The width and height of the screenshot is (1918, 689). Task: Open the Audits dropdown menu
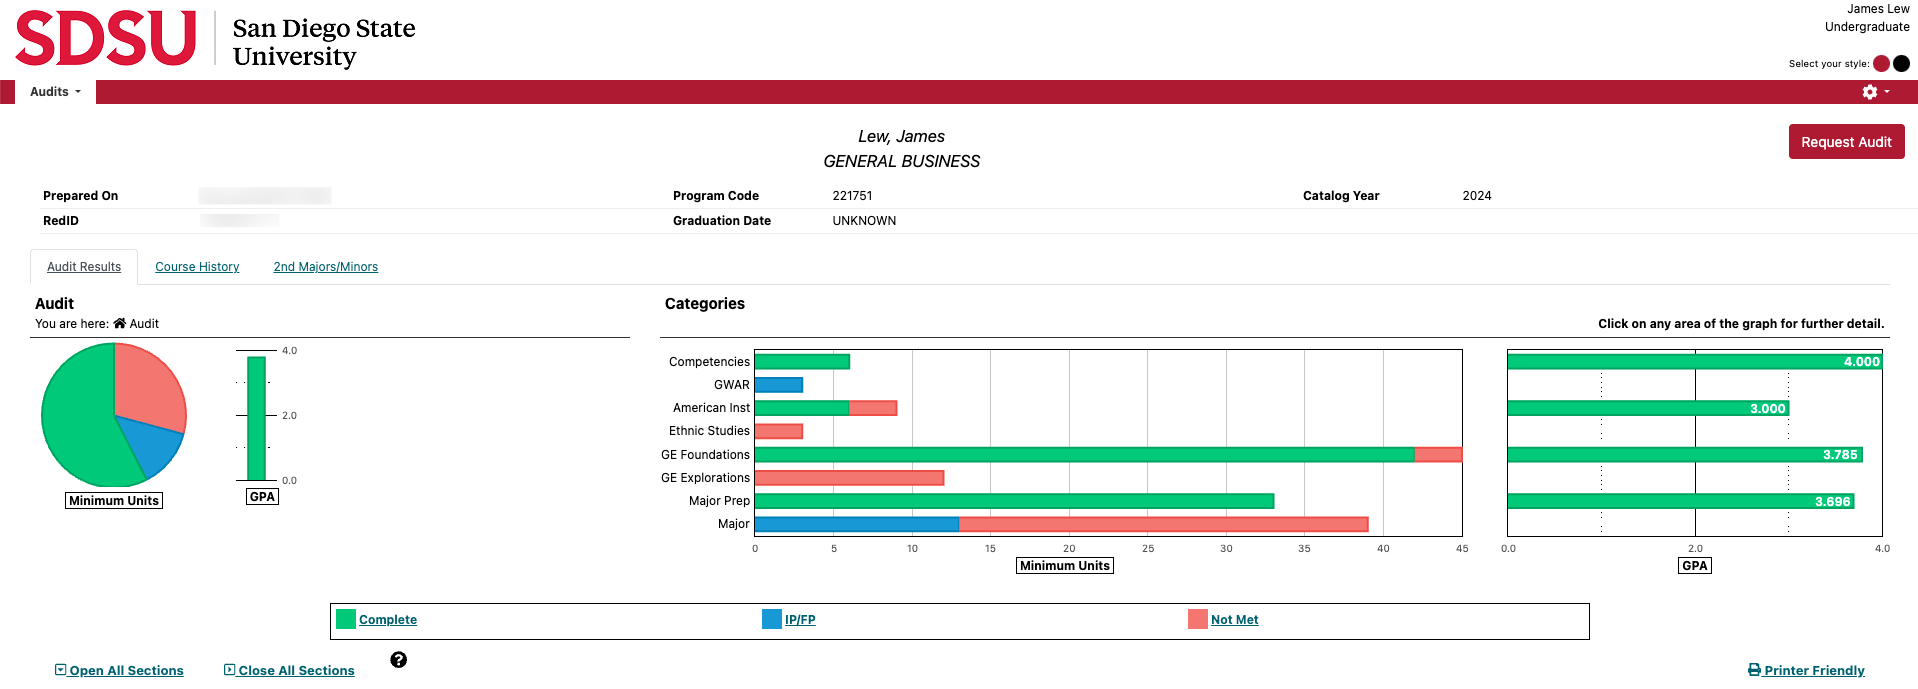[55, 92]
